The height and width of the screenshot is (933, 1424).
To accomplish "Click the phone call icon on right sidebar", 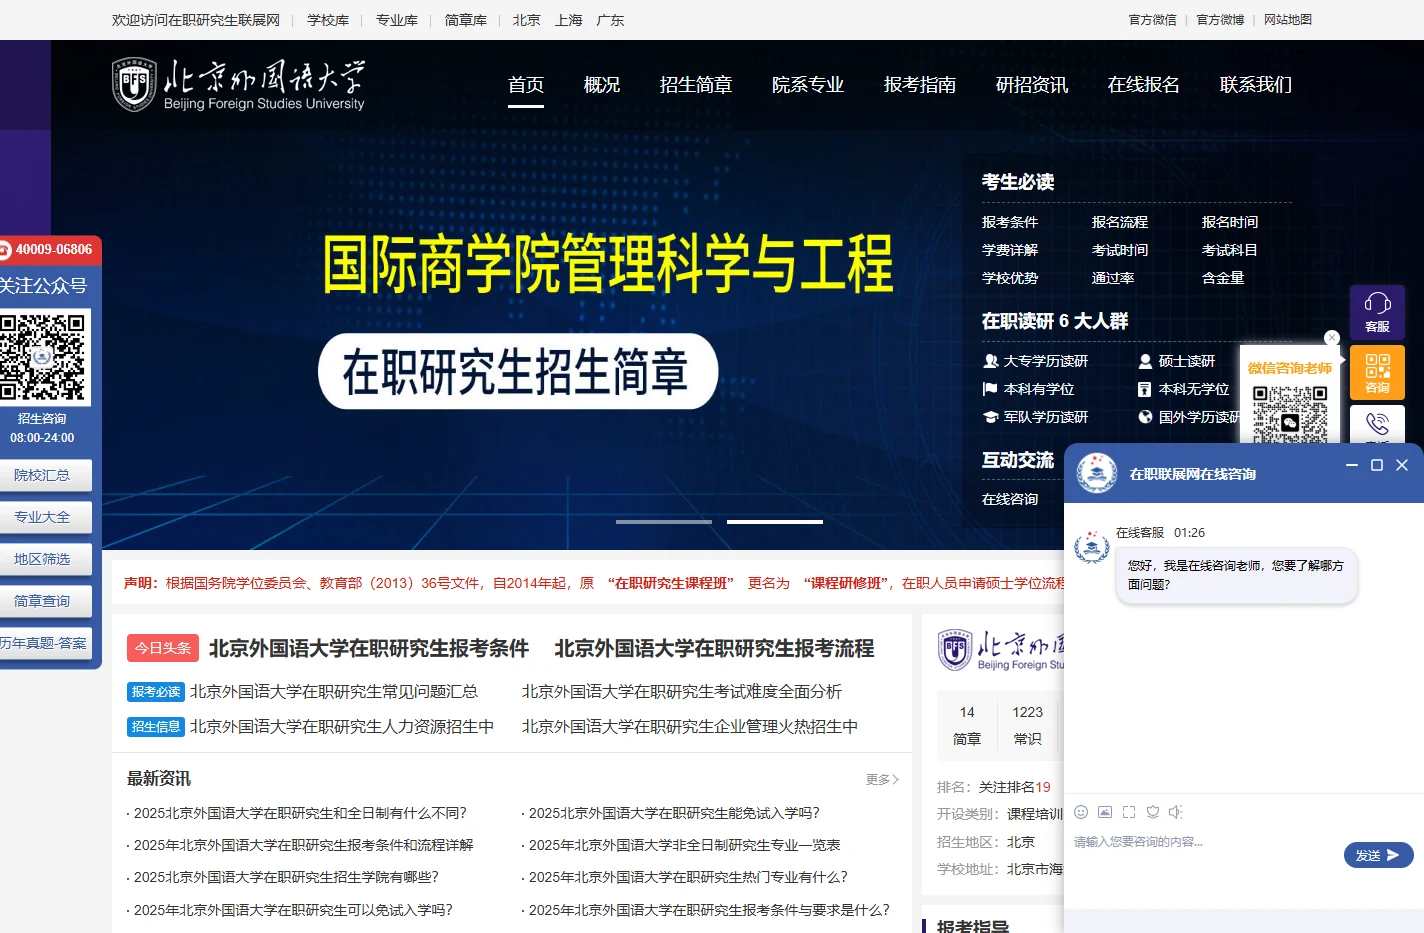I will tap(1377, 424).
